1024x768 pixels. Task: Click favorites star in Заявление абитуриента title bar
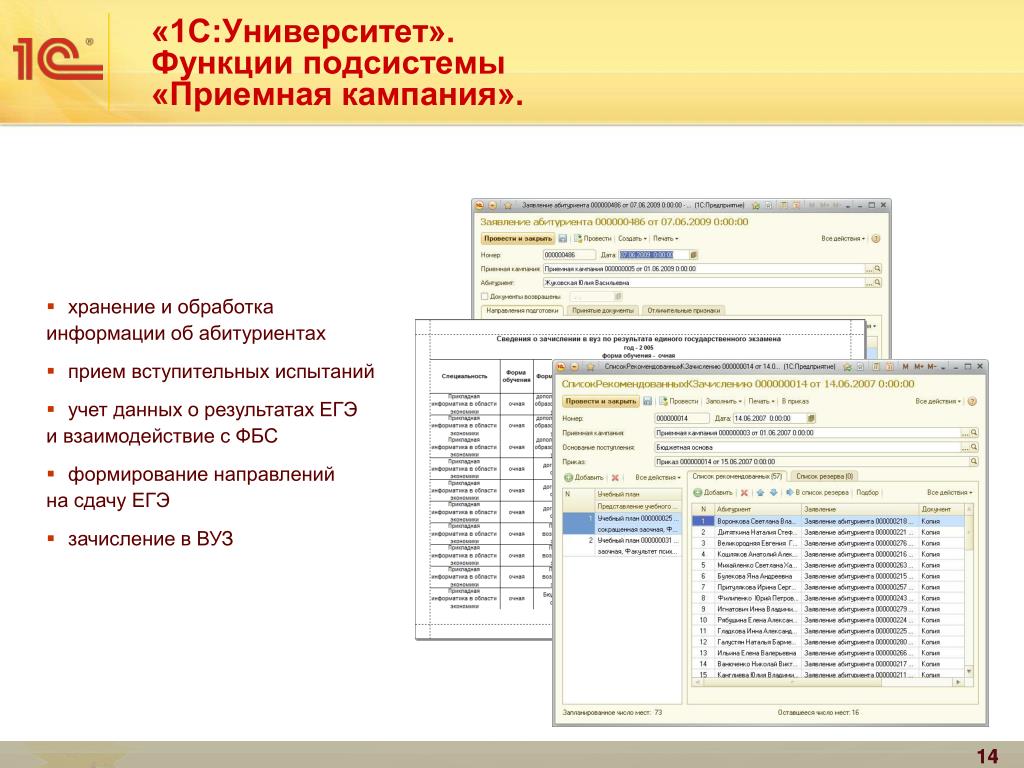click(508, 205)
